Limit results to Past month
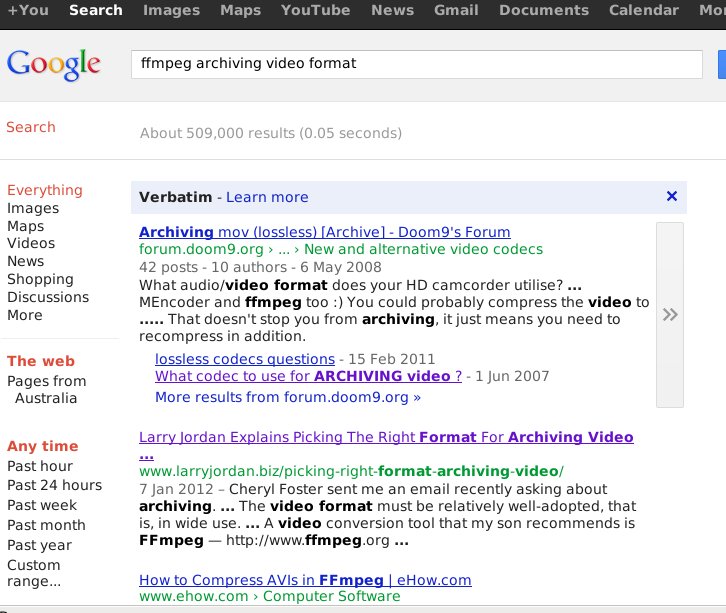The height and width of the screenshot is (613, 726). (46, 525)
